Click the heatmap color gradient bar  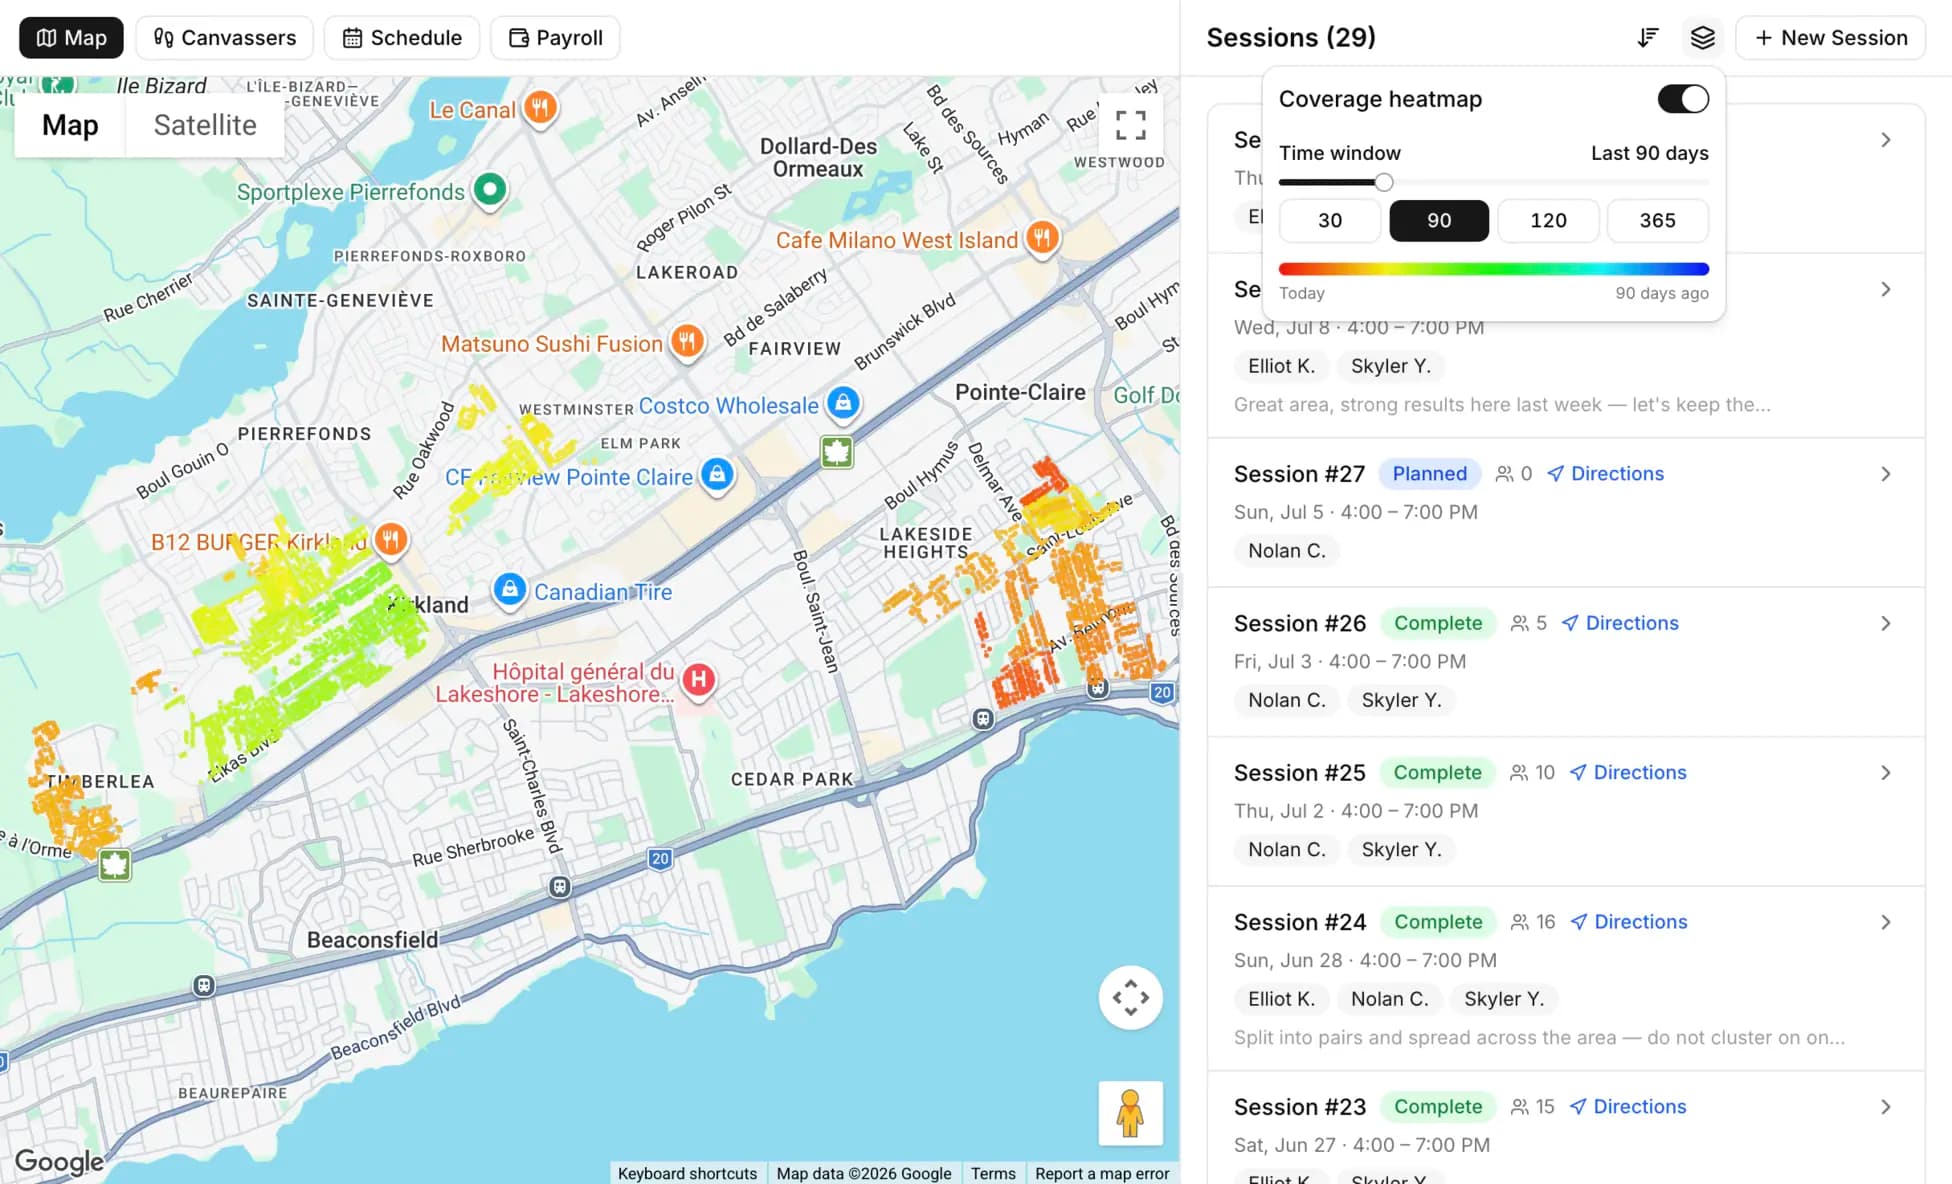tap(1494, 269)
